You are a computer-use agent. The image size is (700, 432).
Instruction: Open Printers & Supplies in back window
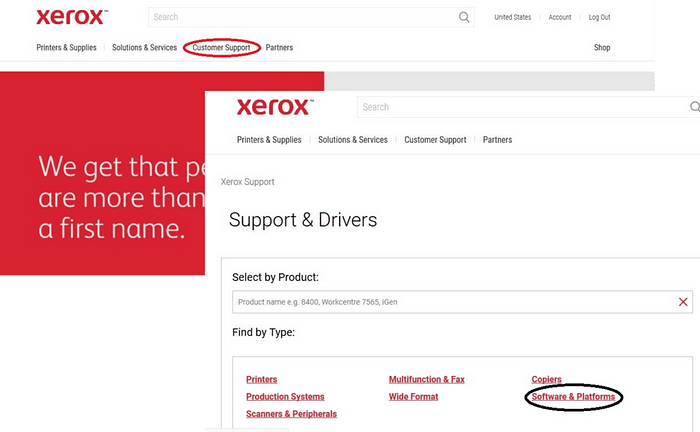pos(66,47)
